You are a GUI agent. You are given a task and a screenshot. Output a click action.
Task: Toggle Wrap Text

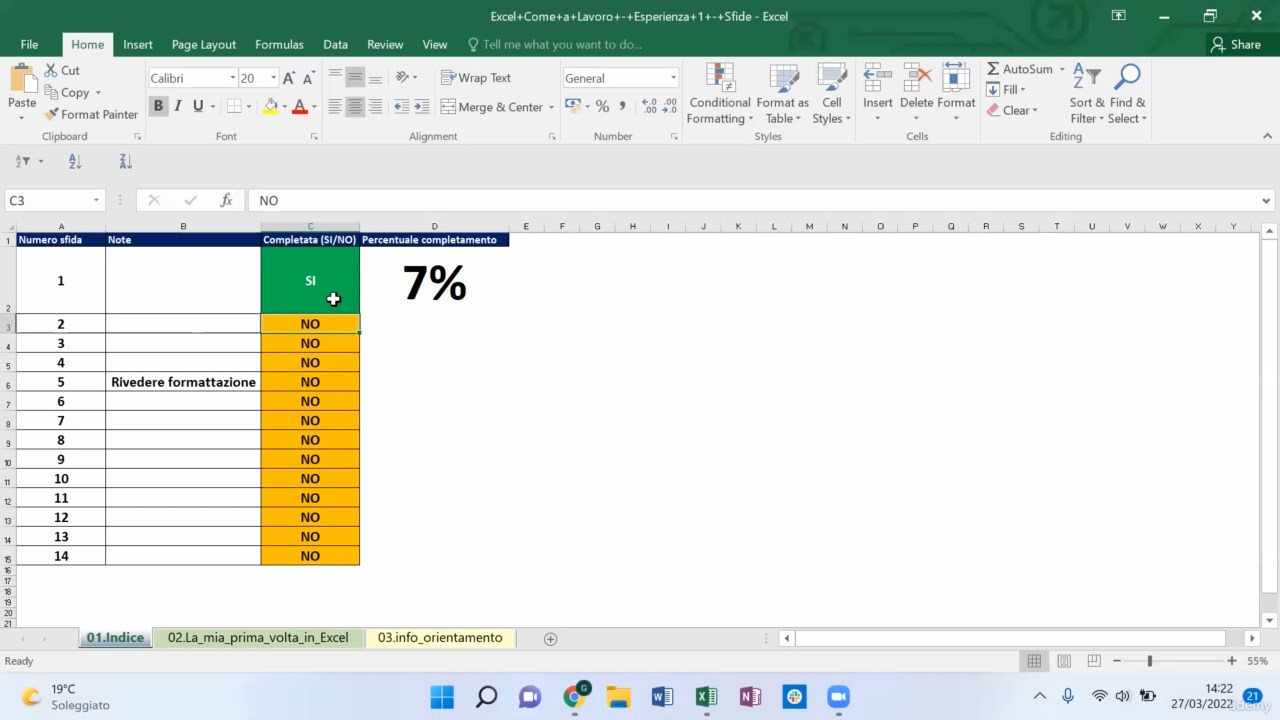click(476, 78)
